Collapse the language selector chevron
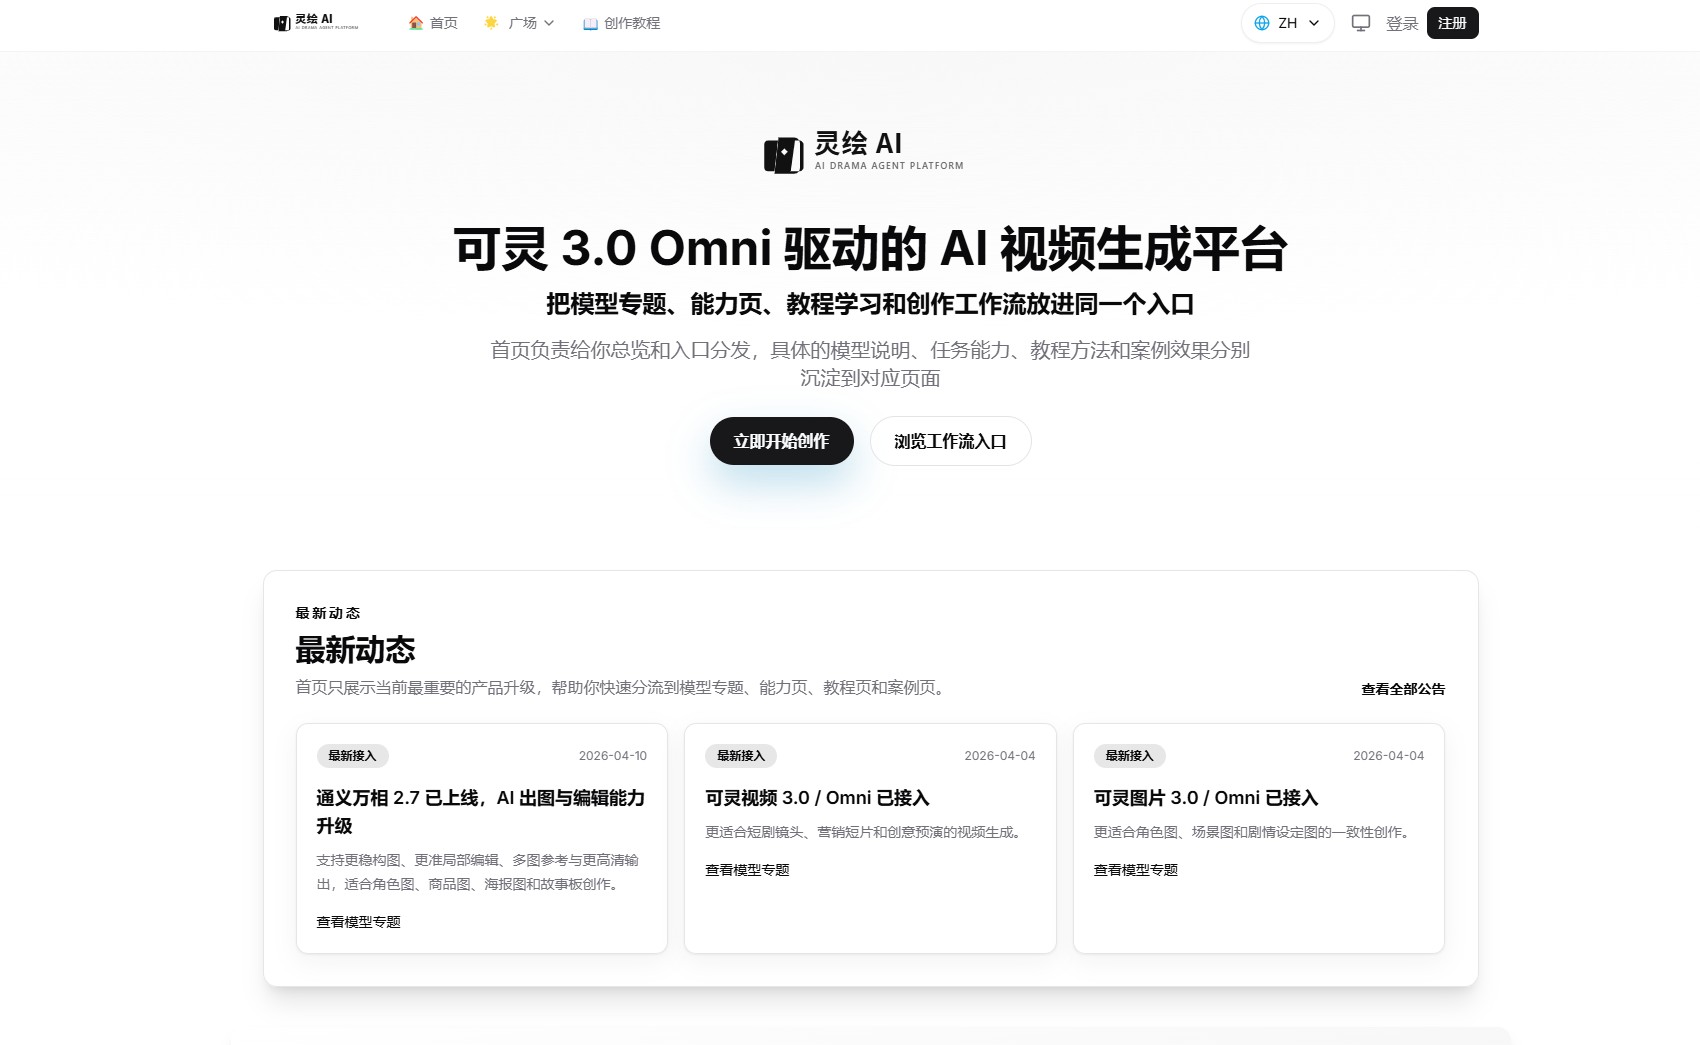This screenshot has width=1700, height=1045. point(1315,22)
